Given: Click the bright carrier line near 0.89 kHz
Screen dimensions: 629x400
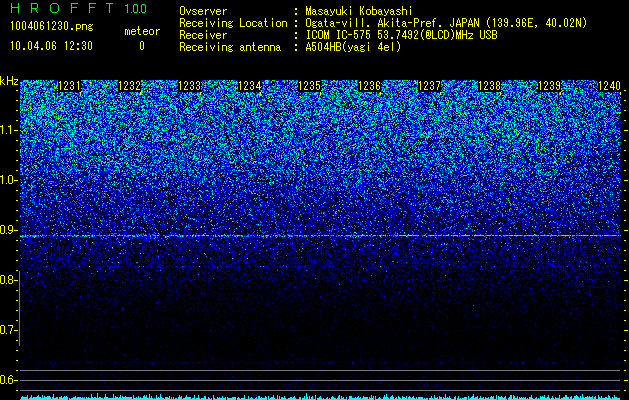Looking at the screenshot, I should pos(320,236).
